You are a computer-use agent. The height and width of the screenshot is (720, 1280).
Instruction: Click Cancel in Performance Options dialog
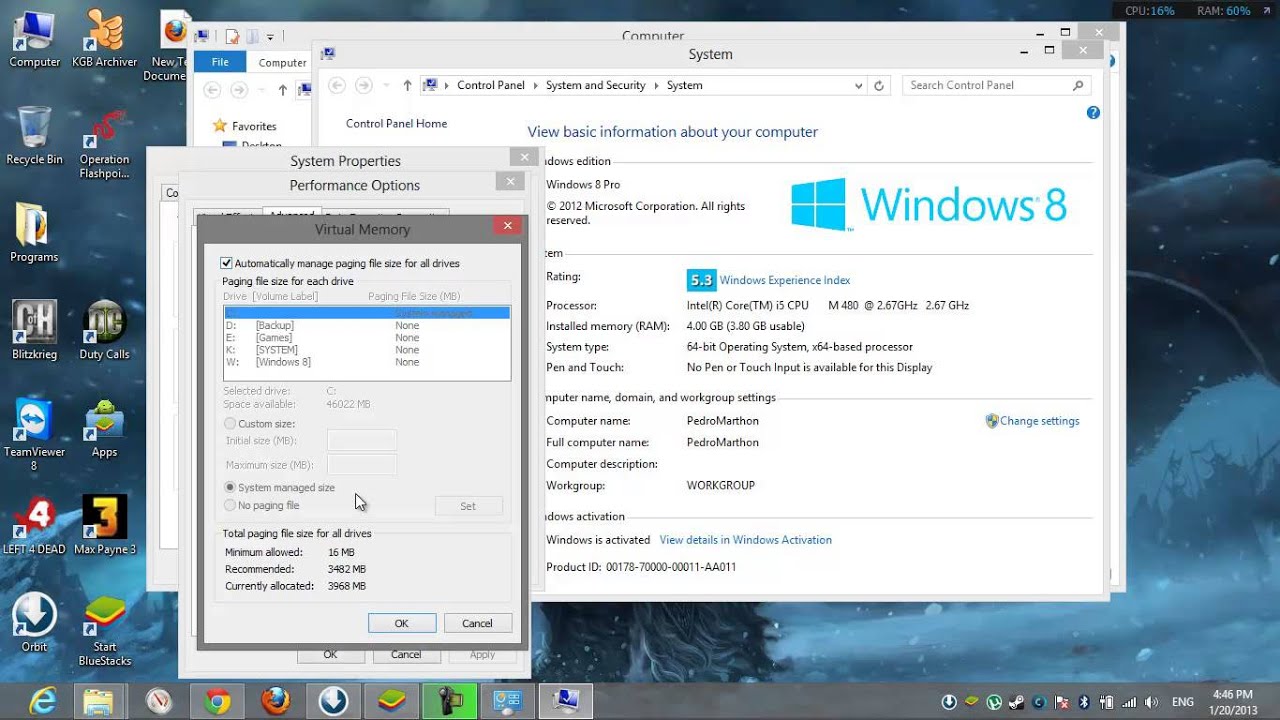click(405, 654)
